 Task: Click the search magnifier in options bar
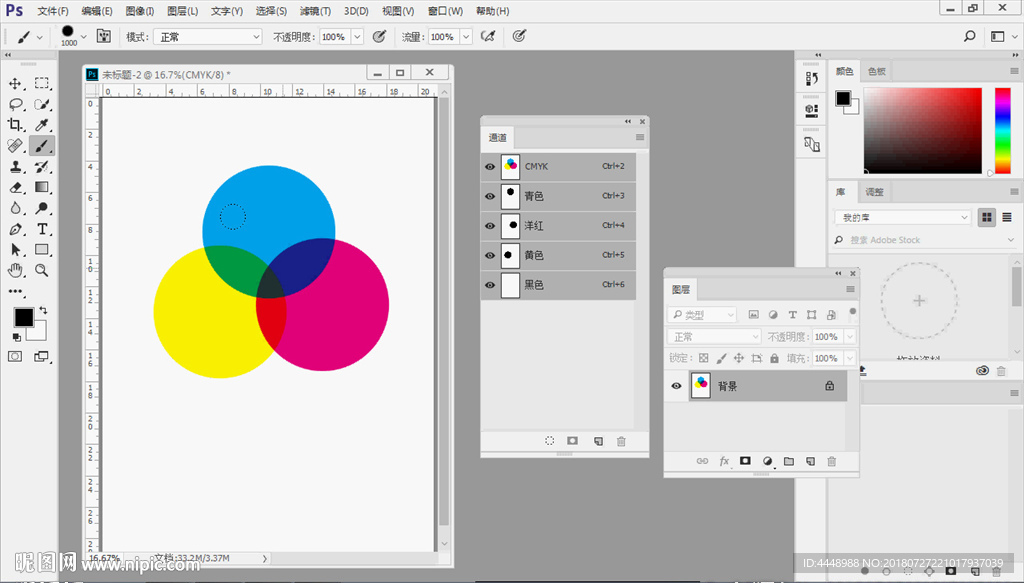[x=970, y=37]
